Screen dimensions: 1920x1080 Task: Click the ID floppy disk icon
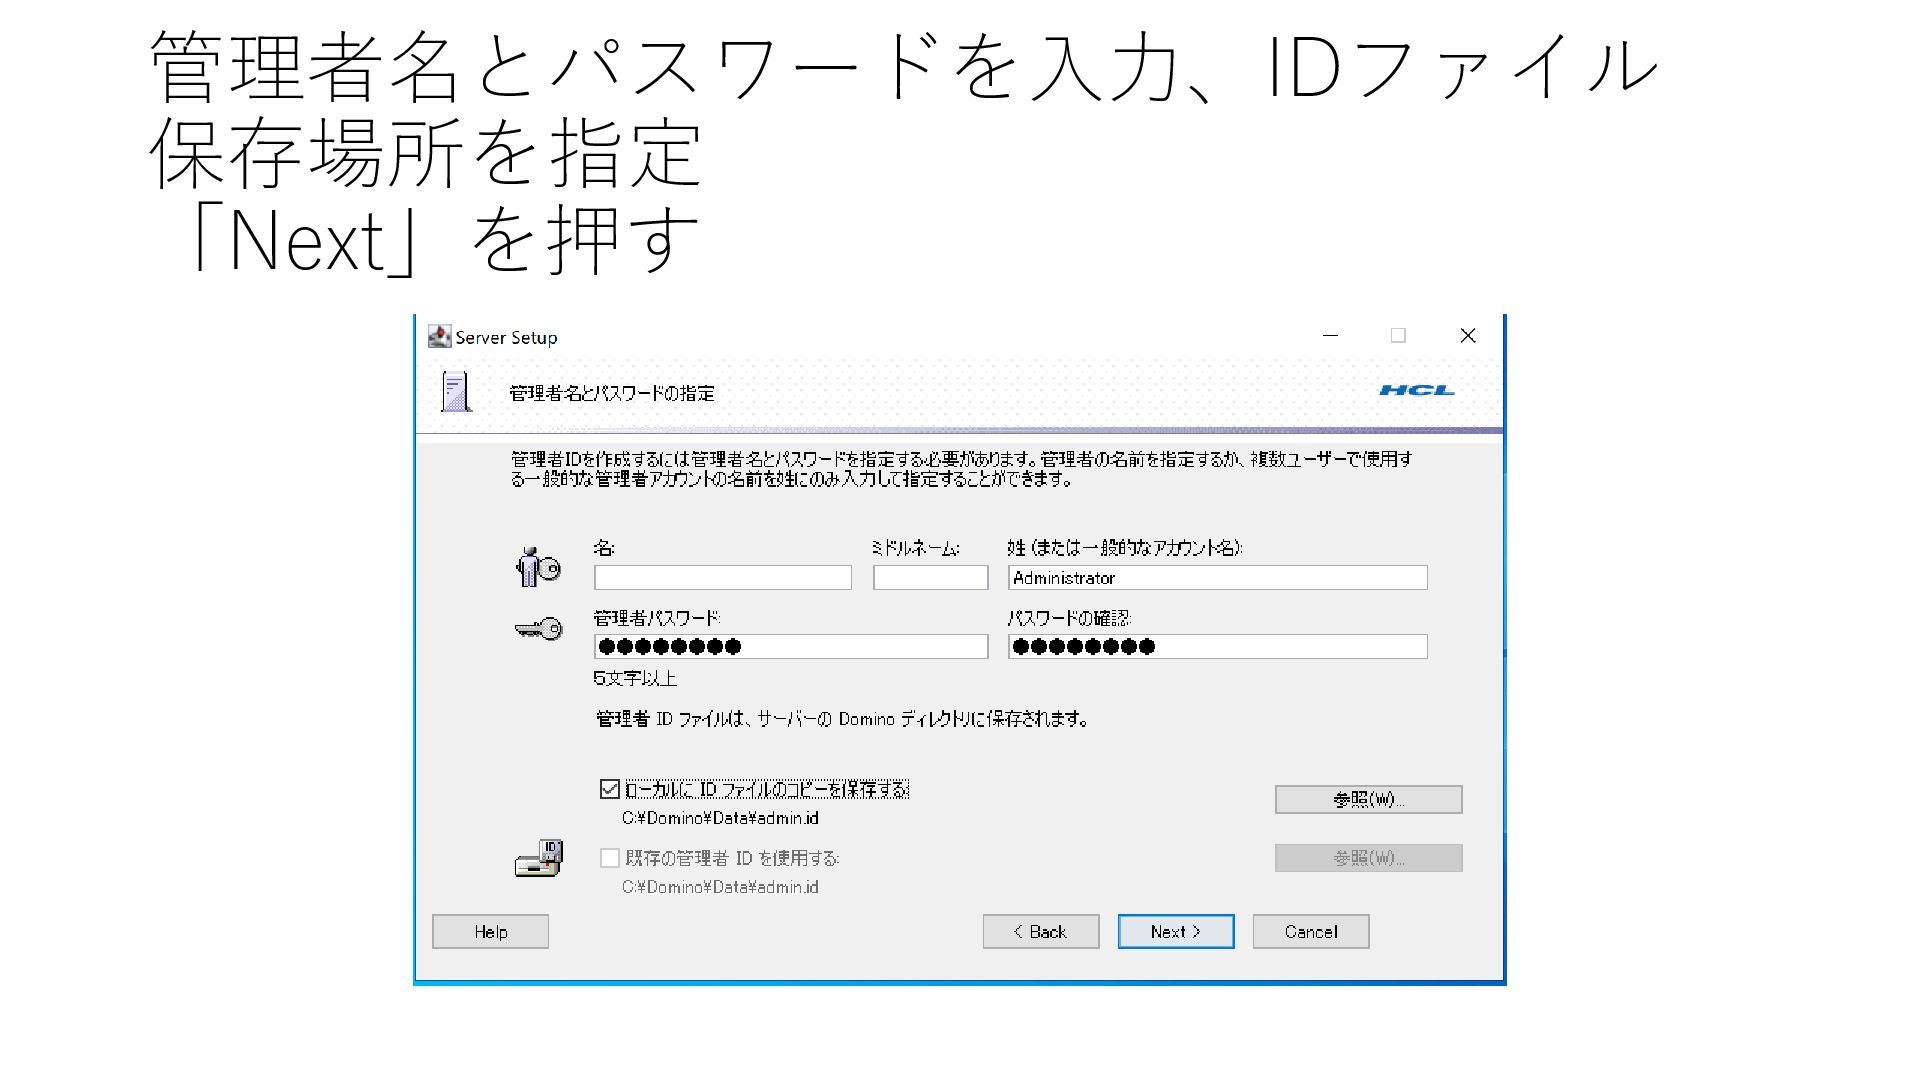point(539,858)
